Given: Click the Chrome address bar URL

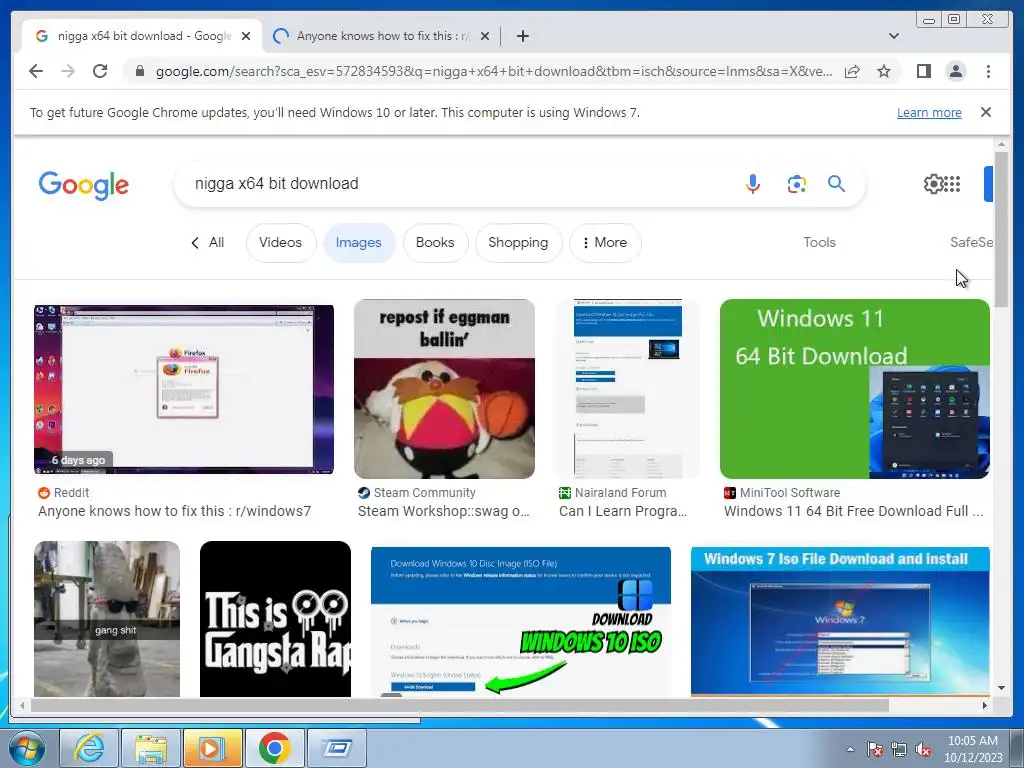Looking at the screenshot, I should click(x=493, y=71).
